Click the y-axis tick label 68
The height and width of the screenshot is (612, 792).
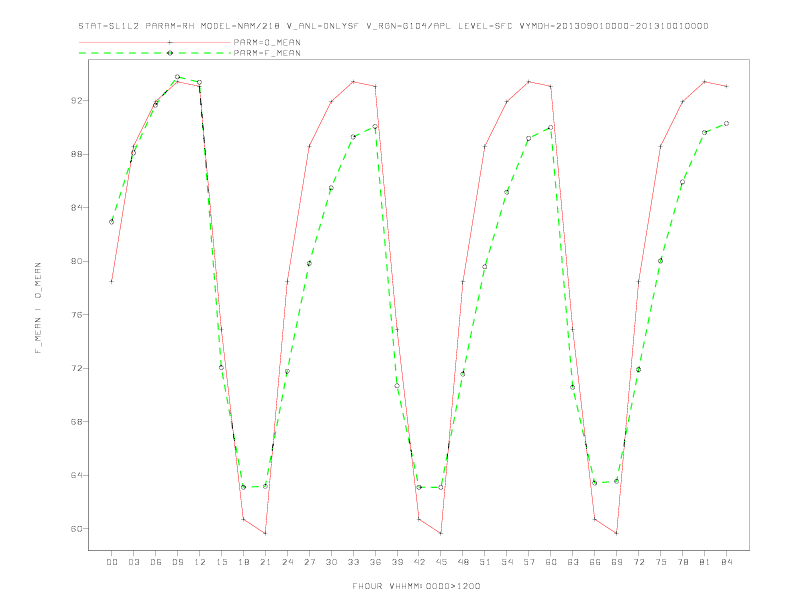click(76, 422)
